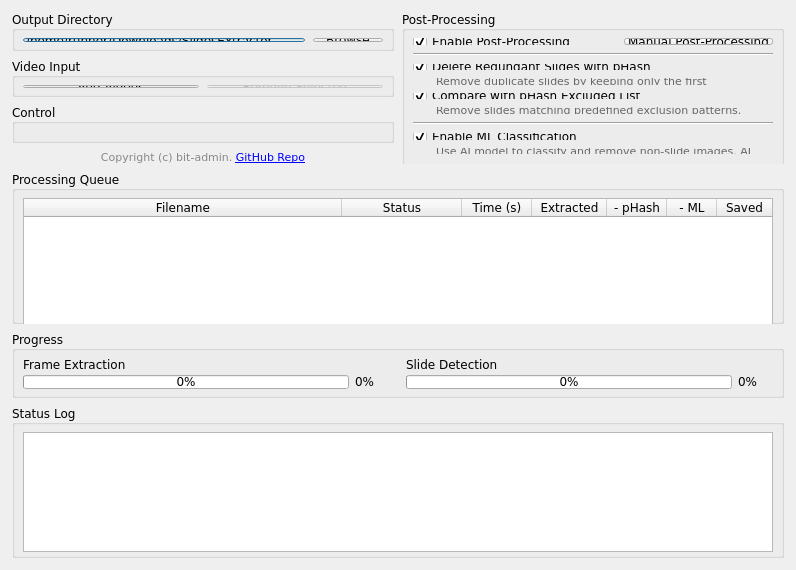Click the Manual Post-Processing button

(x=699, y=41)
